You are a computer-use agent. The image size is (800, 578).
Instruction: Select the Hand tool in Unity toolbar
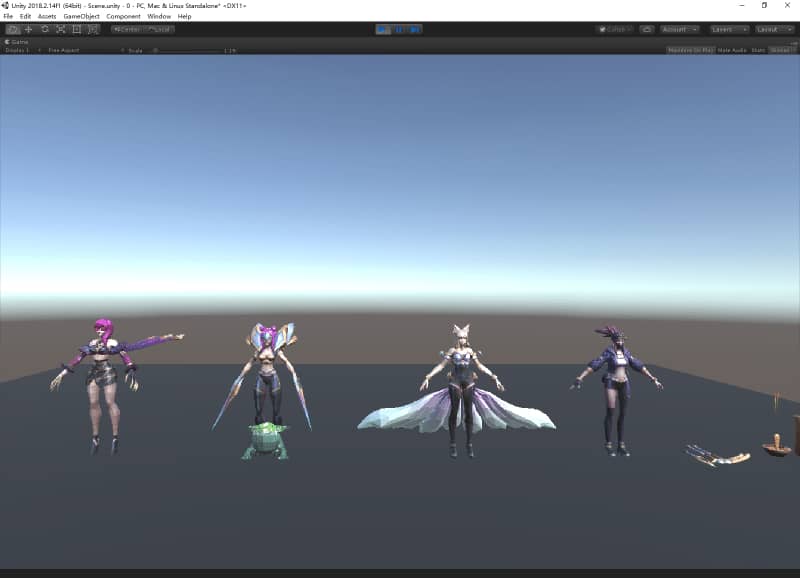(x=13, y=30)
